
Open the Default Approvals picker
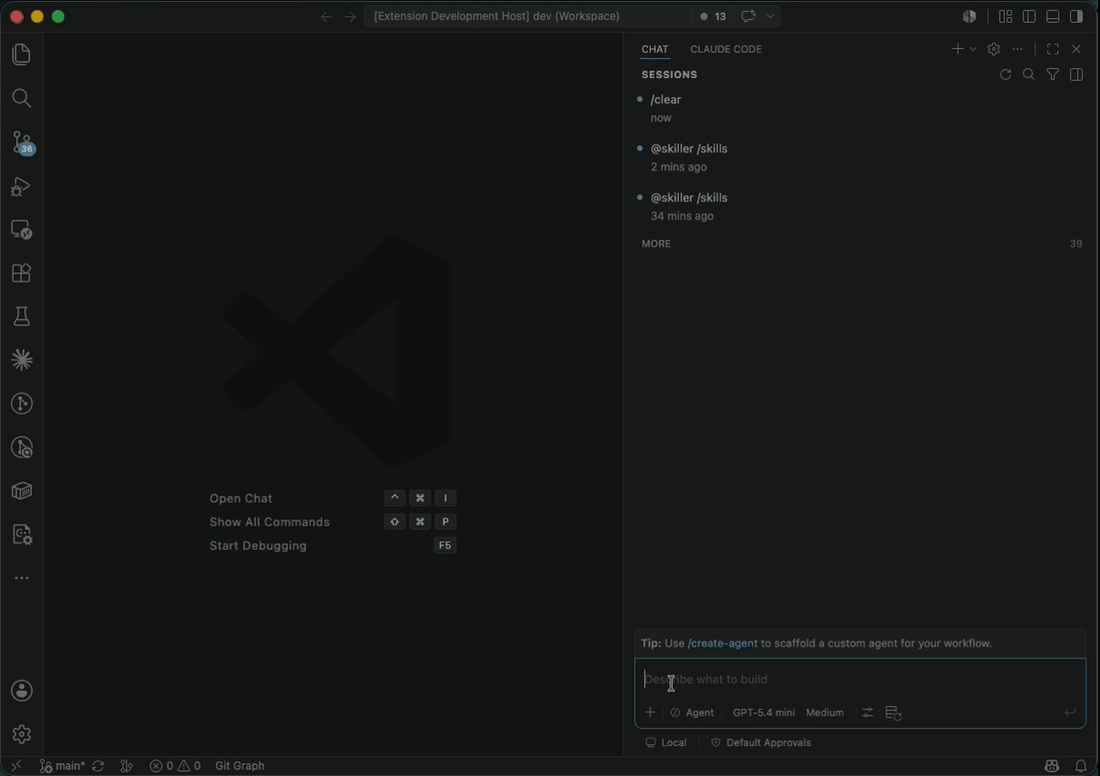click(760, 742)
